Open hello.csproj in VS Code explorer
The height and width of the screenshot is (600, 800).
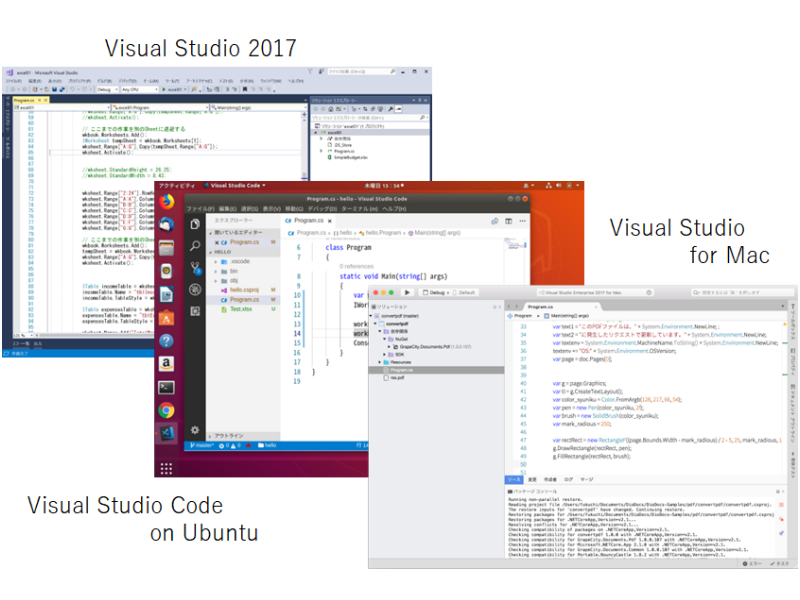pos(244,290)
